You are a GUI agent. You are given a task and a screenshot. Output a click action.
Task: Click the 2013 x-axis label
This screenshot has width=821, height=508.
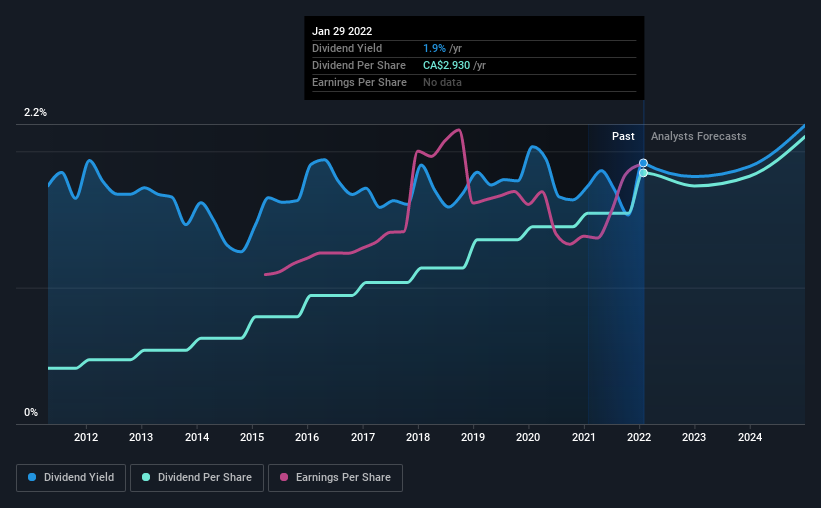point(141,437)
